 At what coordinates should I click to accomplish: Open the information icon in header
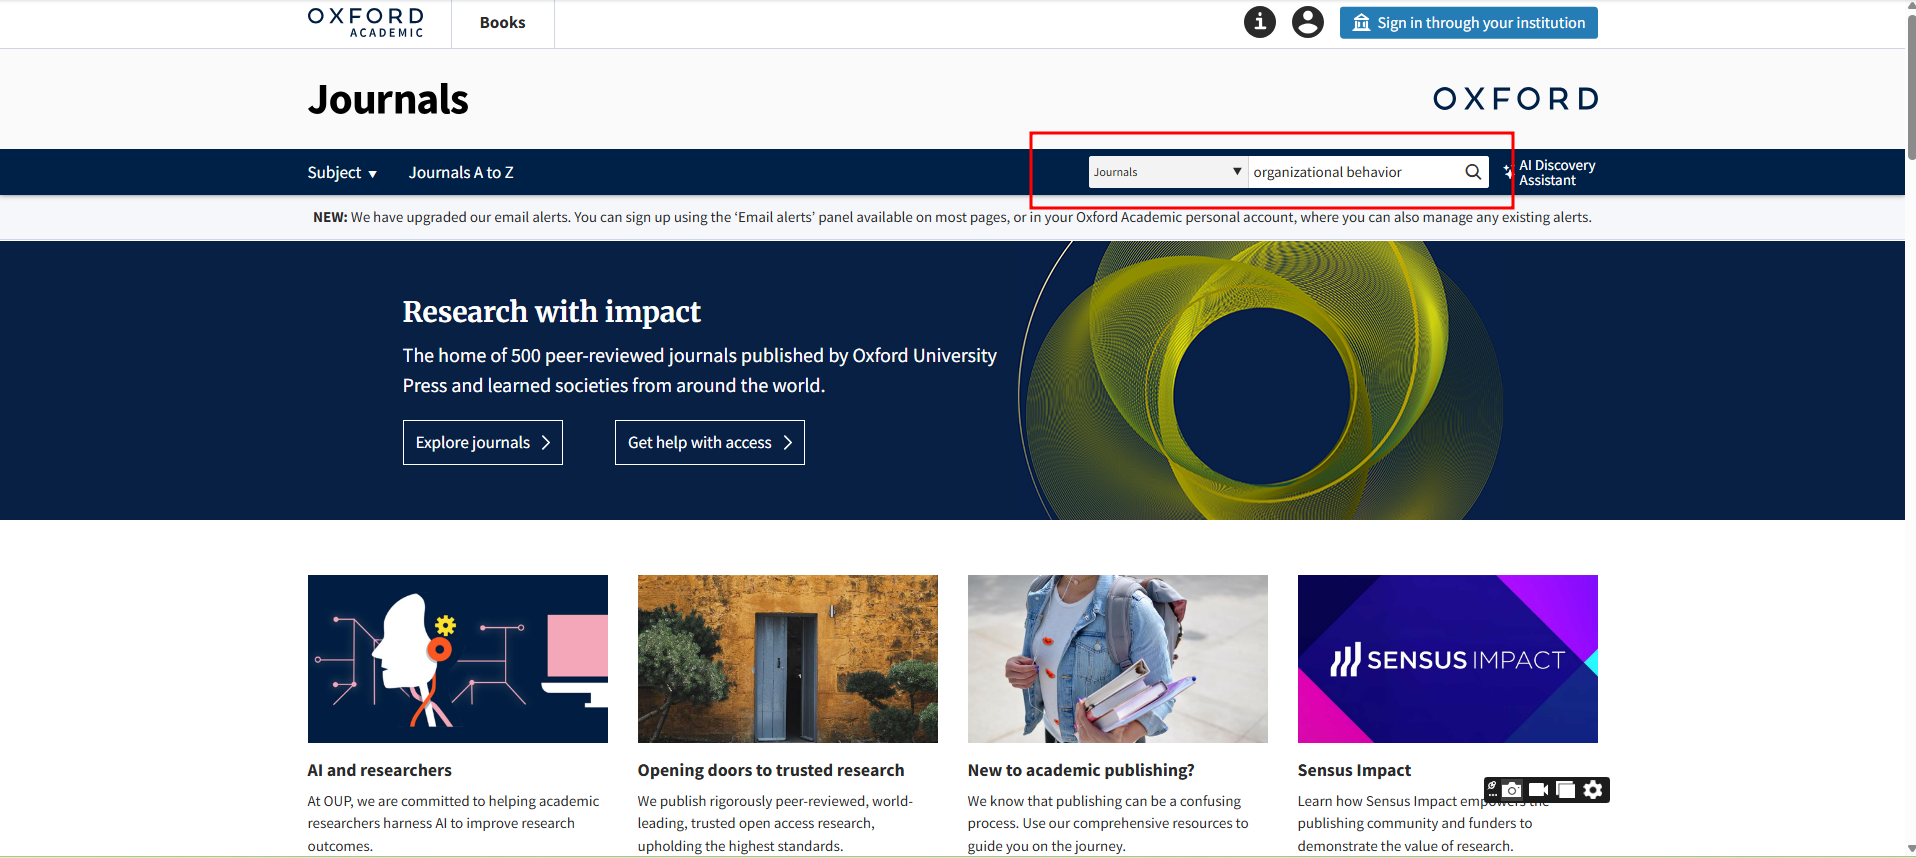pos(1259,22)
